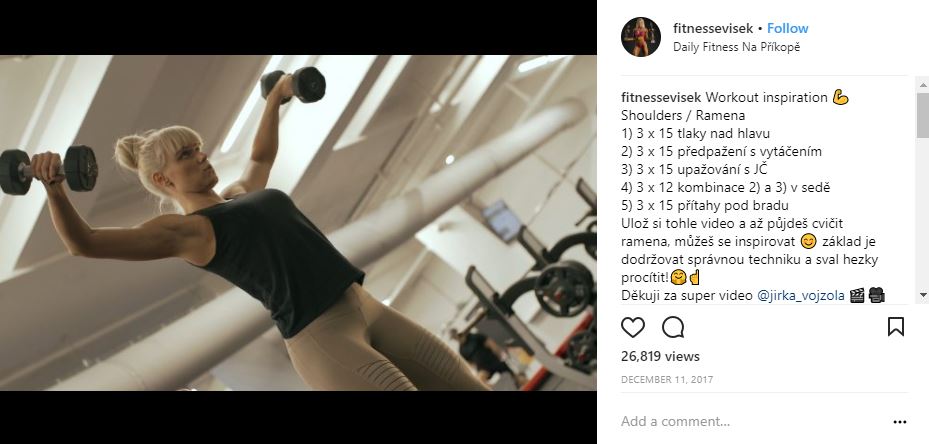Like the post with the heart icon

[x=632, y=327]
